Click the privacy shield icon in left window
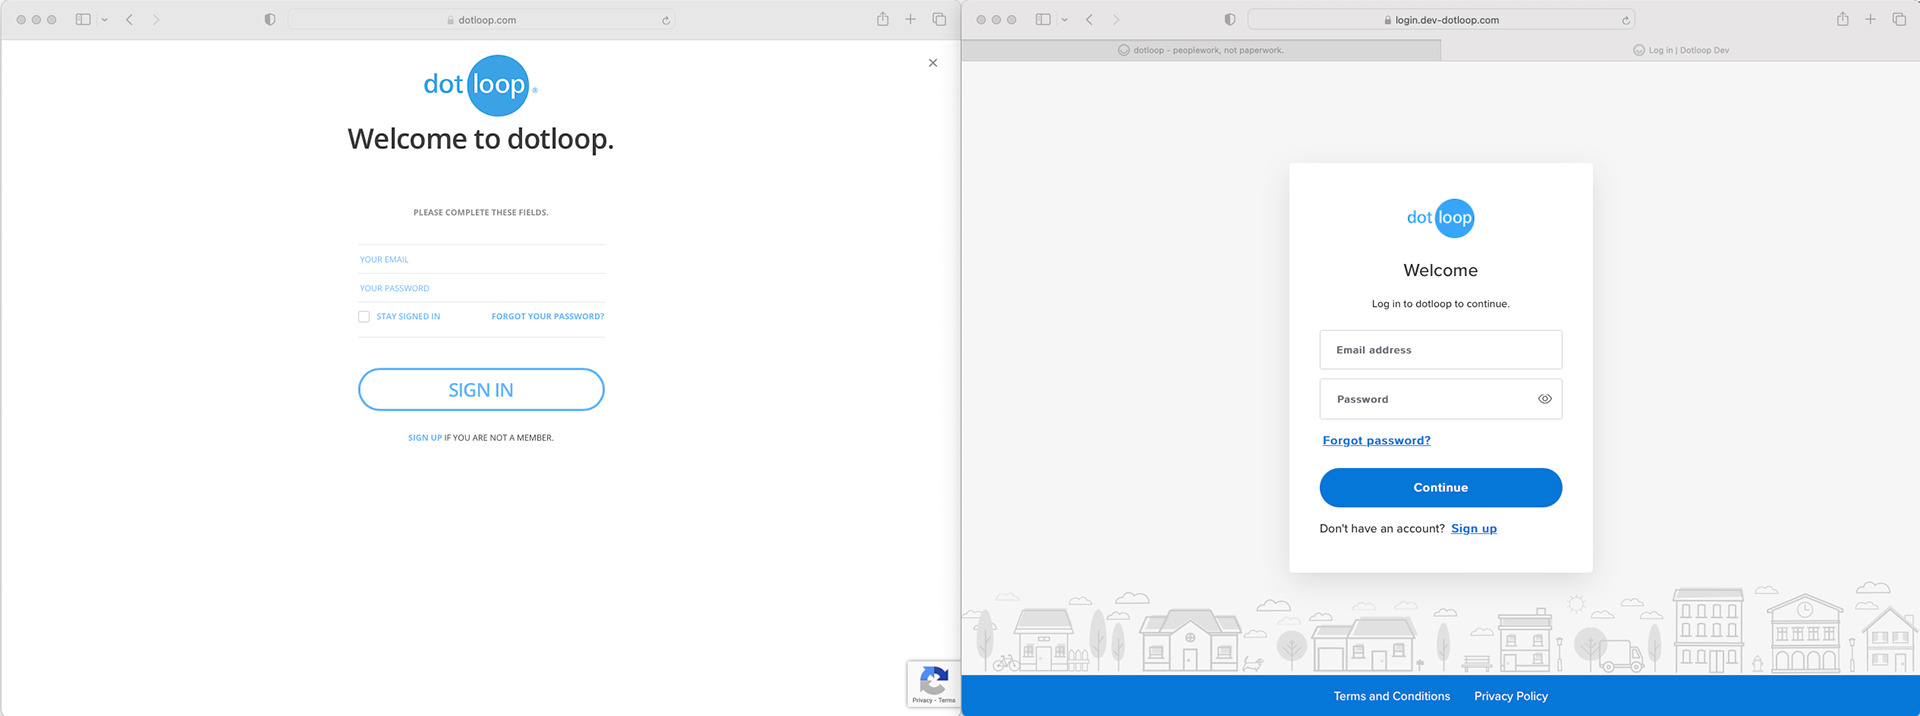This screenshot has width=1920, height=716. 270,19
